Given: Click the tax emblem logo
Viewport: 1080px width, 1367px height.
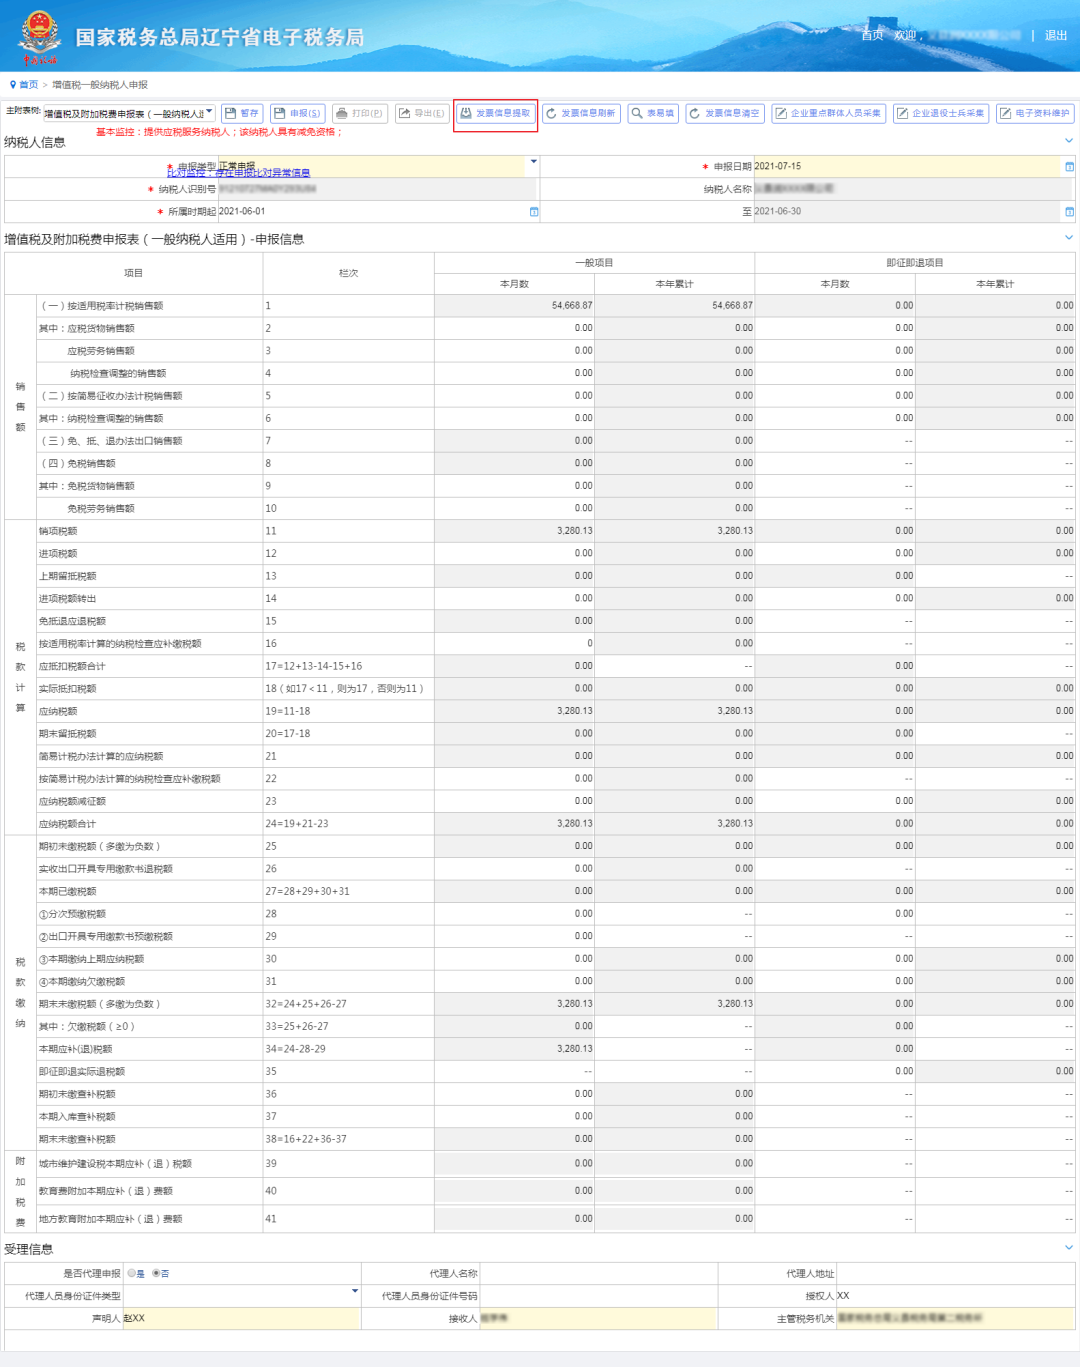Looking at the screenshot, I should click(40, 36).
